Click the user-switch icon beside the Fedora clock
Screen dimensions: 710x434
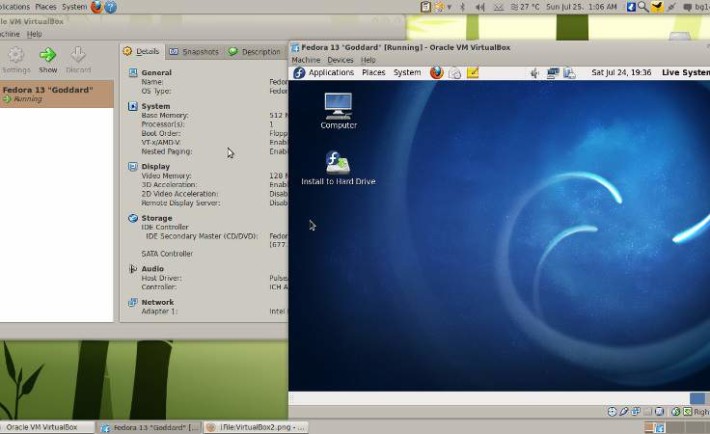[570, 73]
